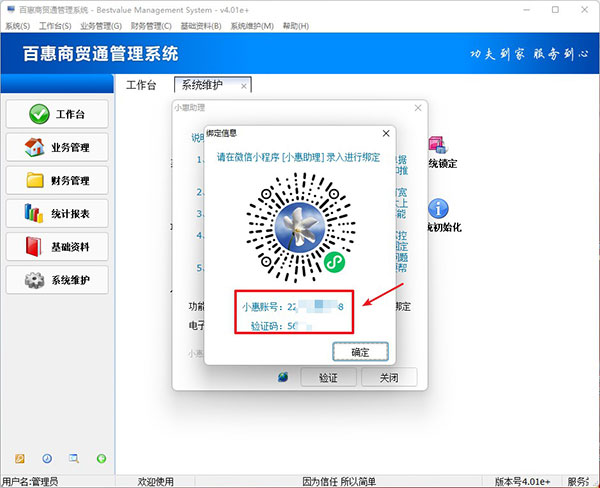The image size is (600, 488).
Task: Click the application icon in title bar
Action: click(11, 9)
